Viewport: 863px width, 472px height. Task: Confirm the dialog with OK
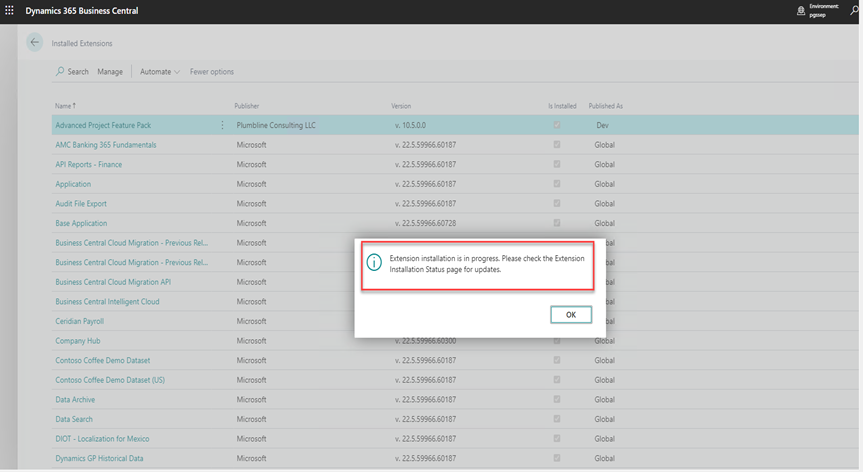[571, 315]
